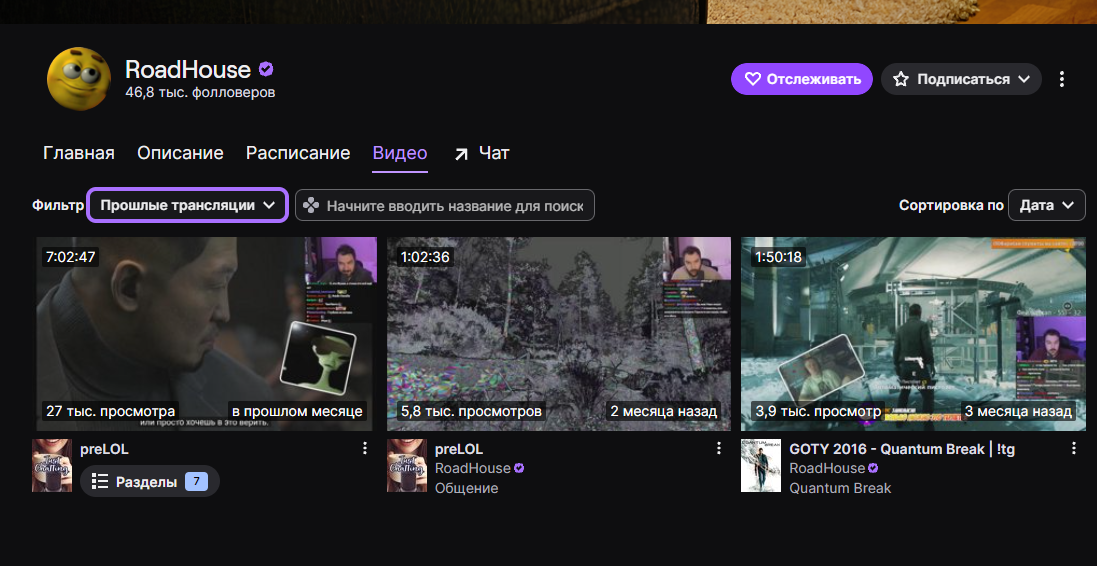Click the 46,8 тыс. фолловеров text

pos(200,92)
